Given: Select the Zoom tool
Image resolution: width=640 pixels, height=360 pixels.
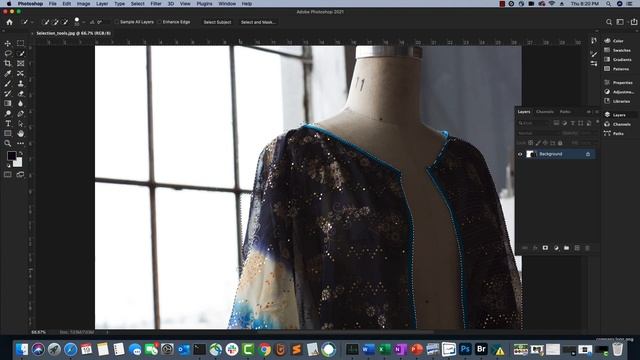Looking at the screenshot, I should tap(8, 143).
